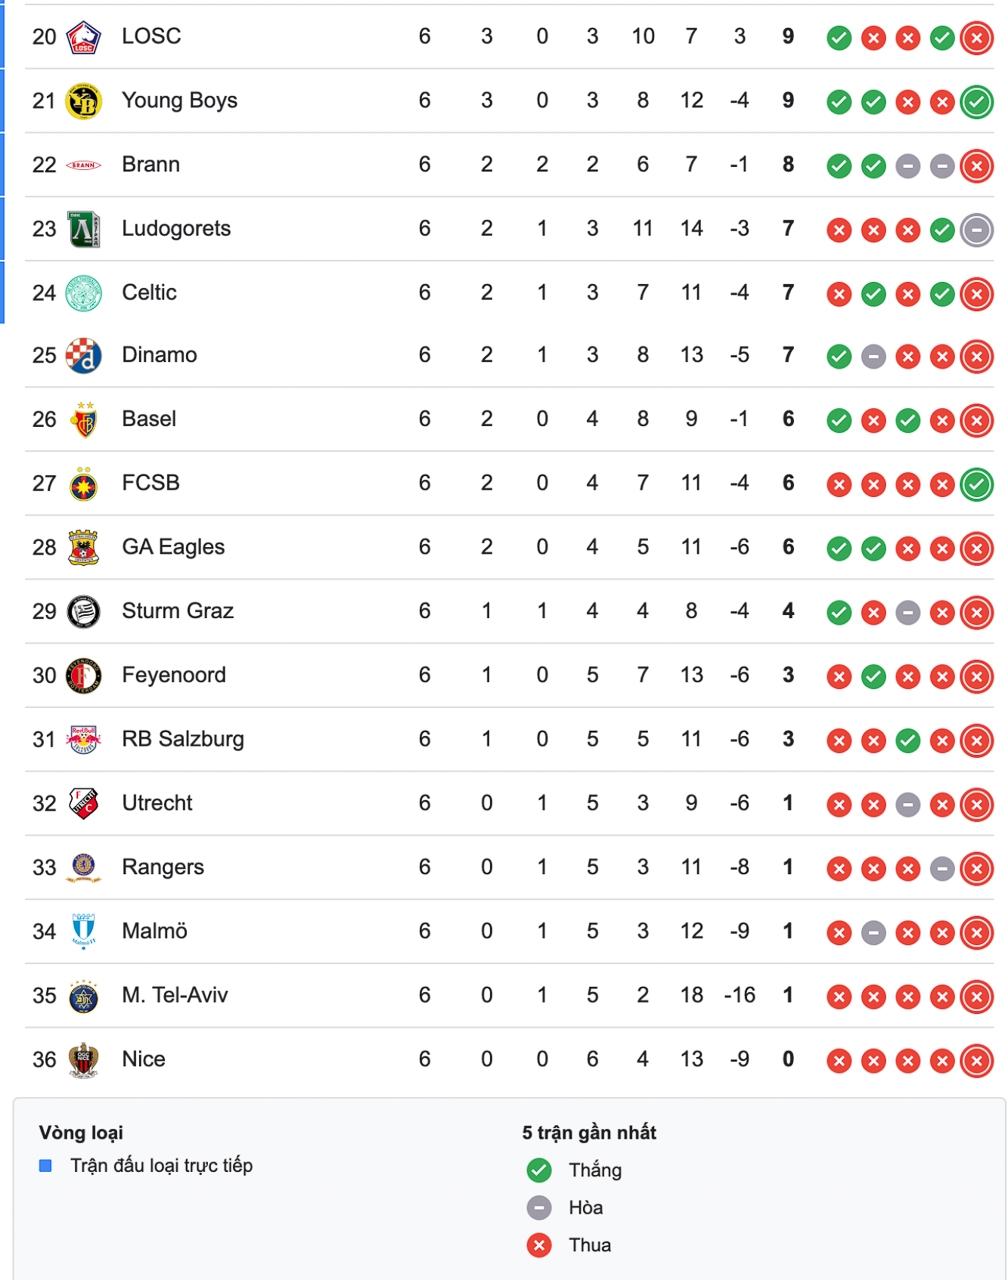Click the Ludogorets team crest
Viewport: 1008px width, 1280px height.
[84, 229]
